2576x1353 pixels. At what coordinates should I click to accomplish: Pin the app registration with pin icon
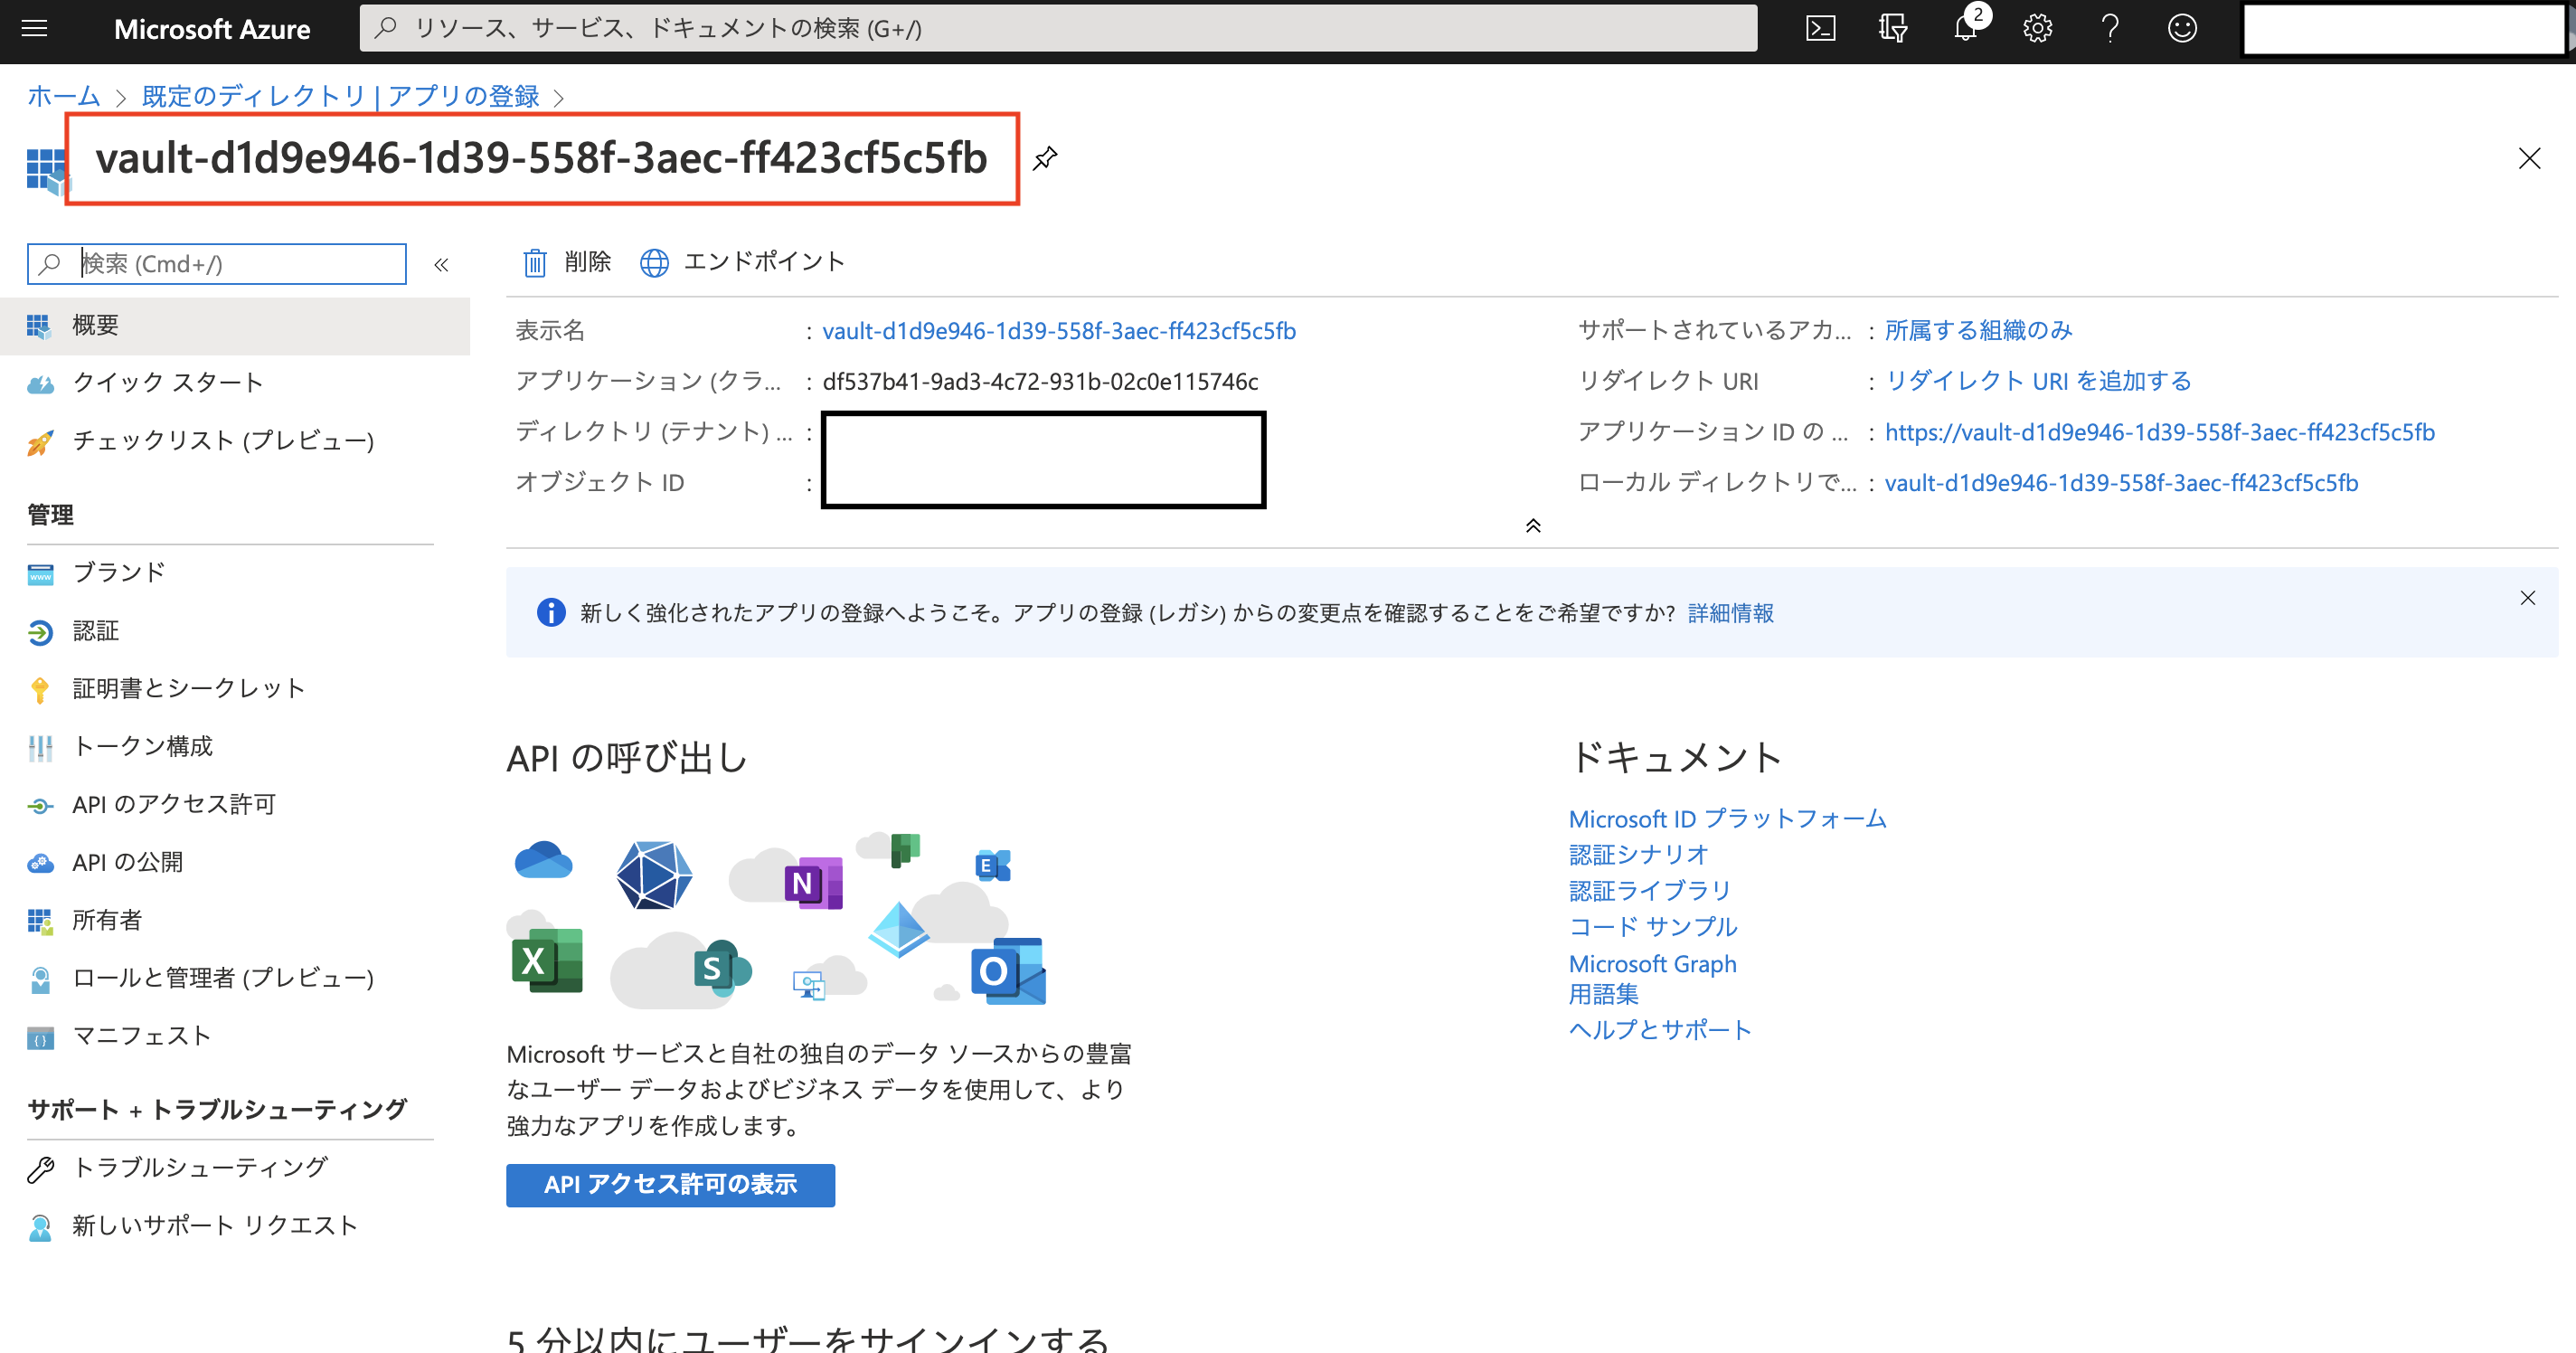(x=1045, y=158)
